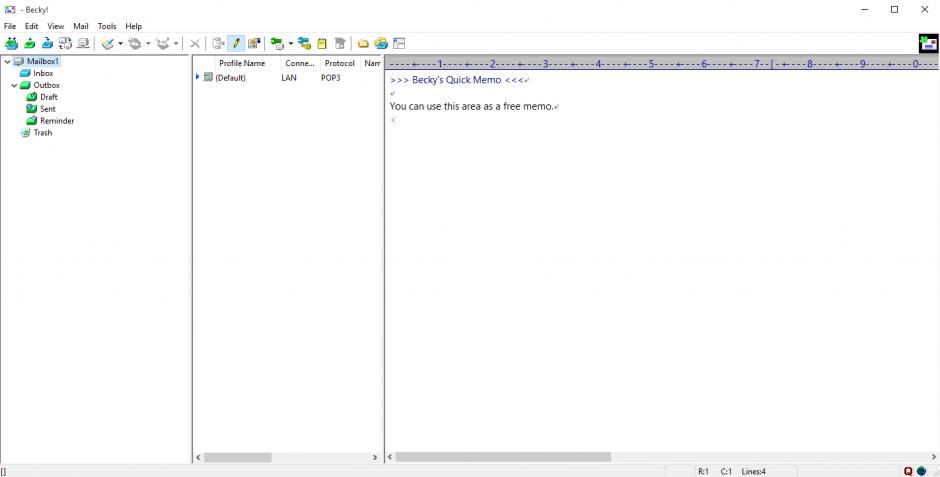Select the Trash folder
This screenshot has width=940, height=477.
(x=43, y=133)
